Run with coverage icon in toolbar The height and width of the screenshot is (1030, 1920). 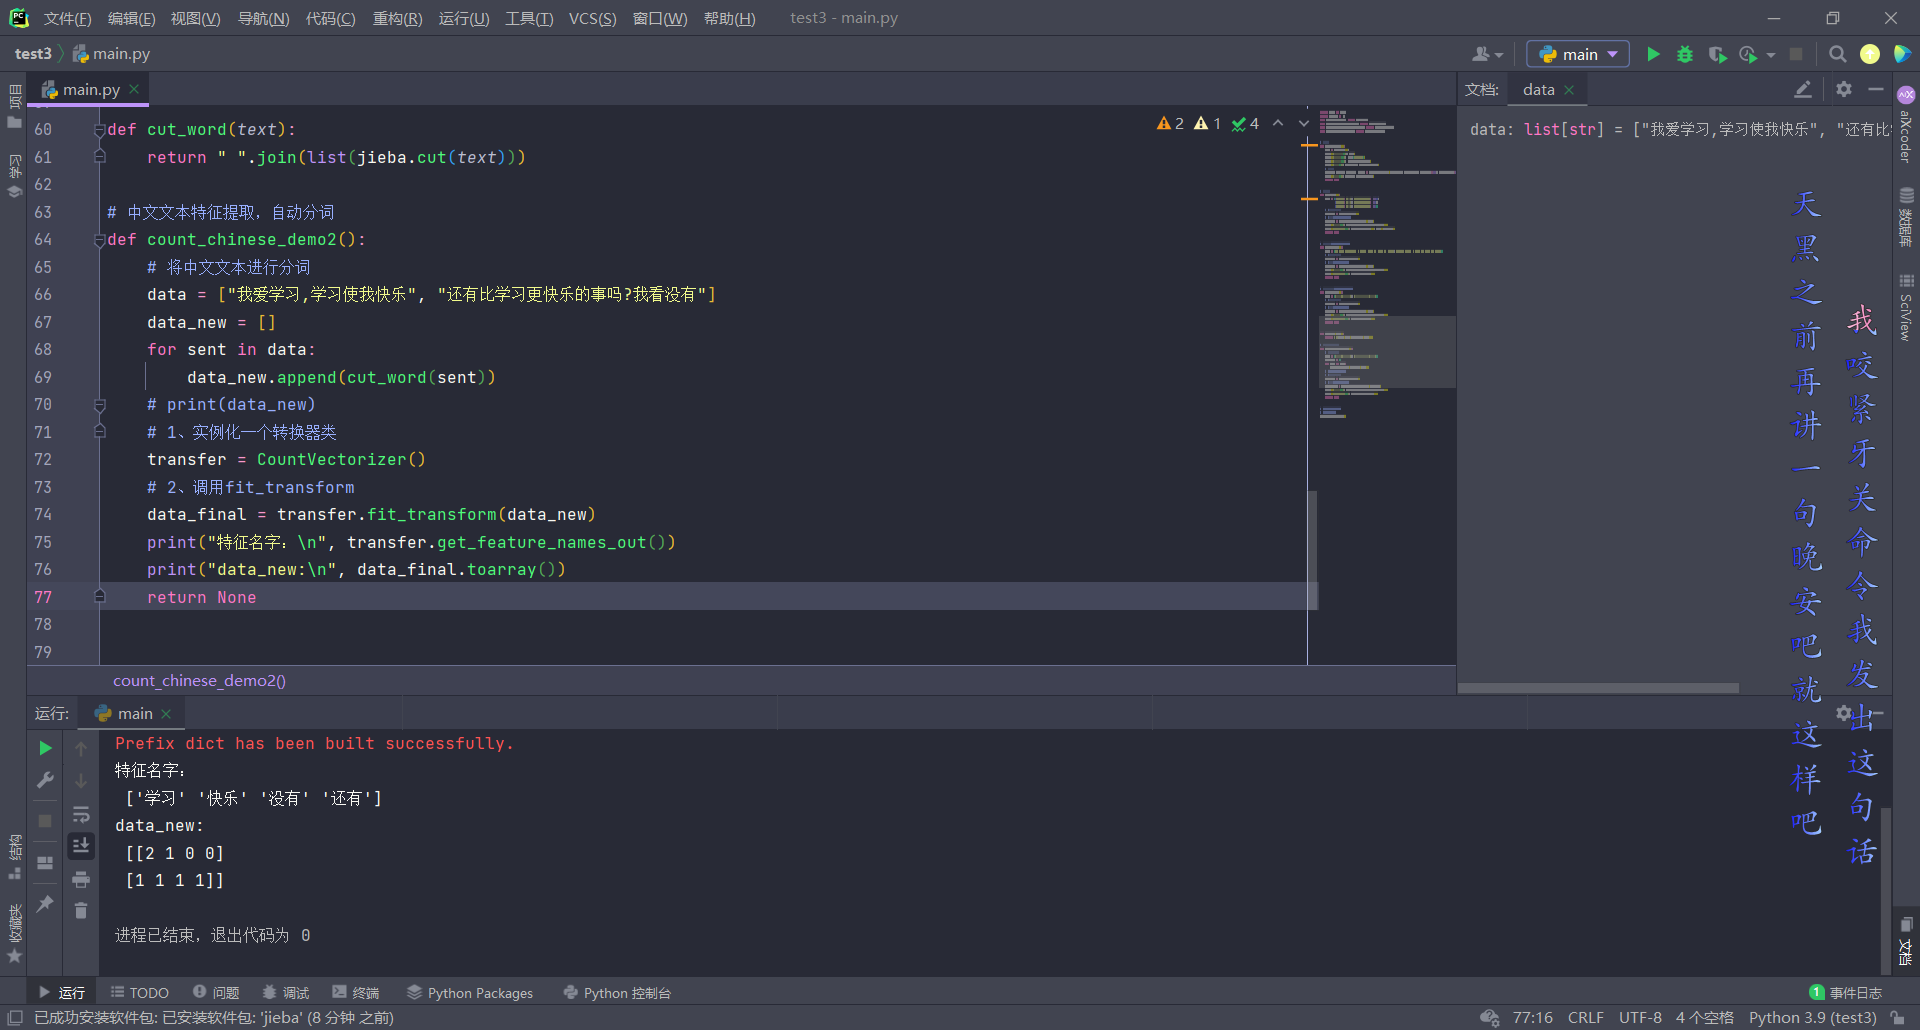pos(1717,54)
